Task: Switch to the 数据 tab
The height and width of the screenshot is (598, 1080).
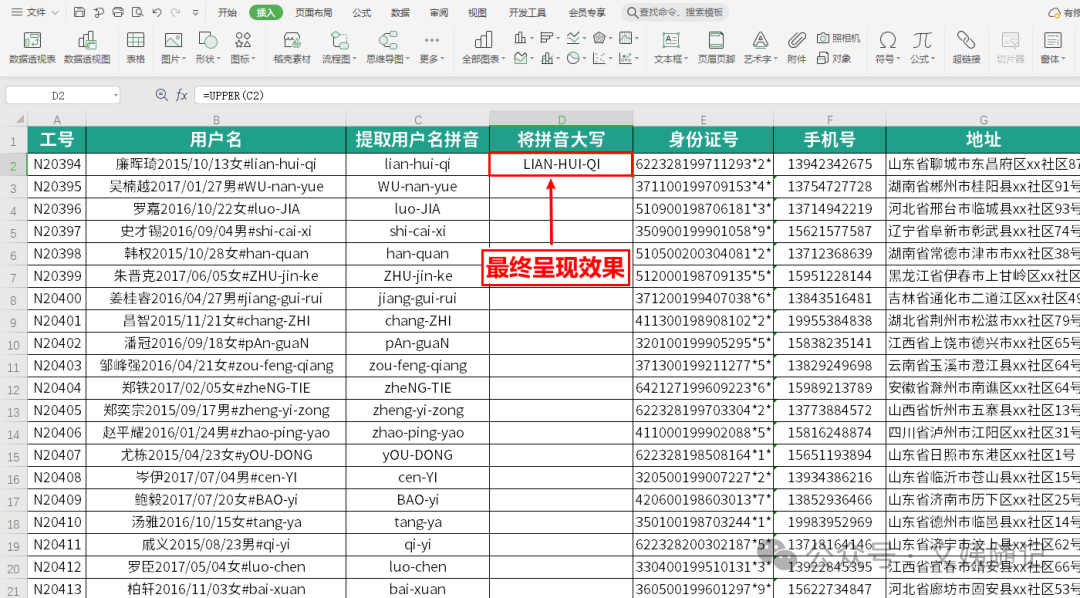Action: (400, 12)
